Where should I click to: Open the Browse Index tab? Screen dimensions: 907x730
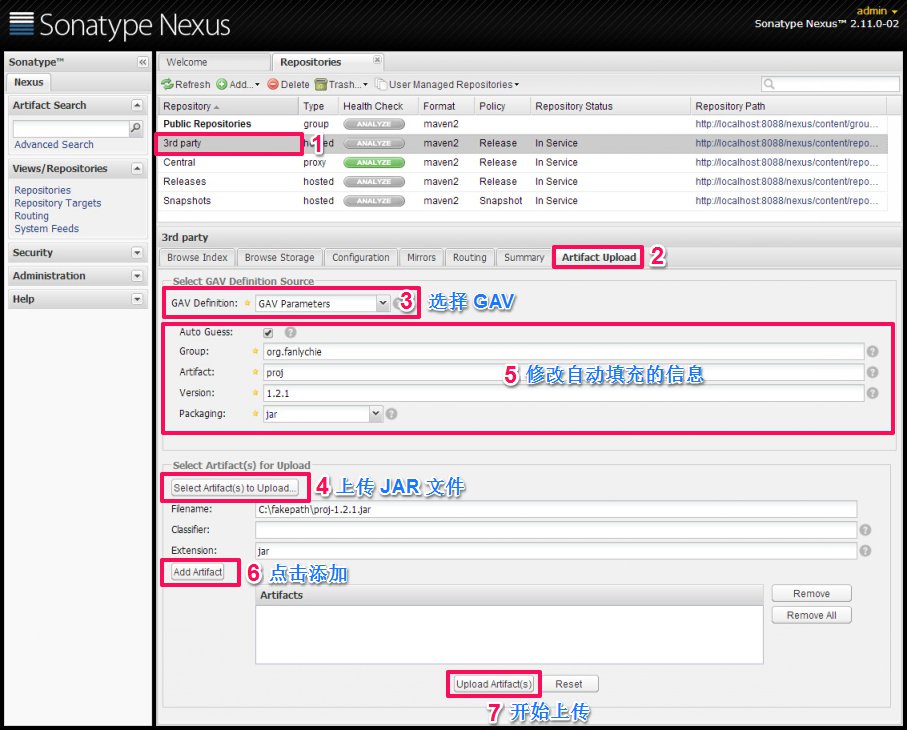click(x=197, y=257)
